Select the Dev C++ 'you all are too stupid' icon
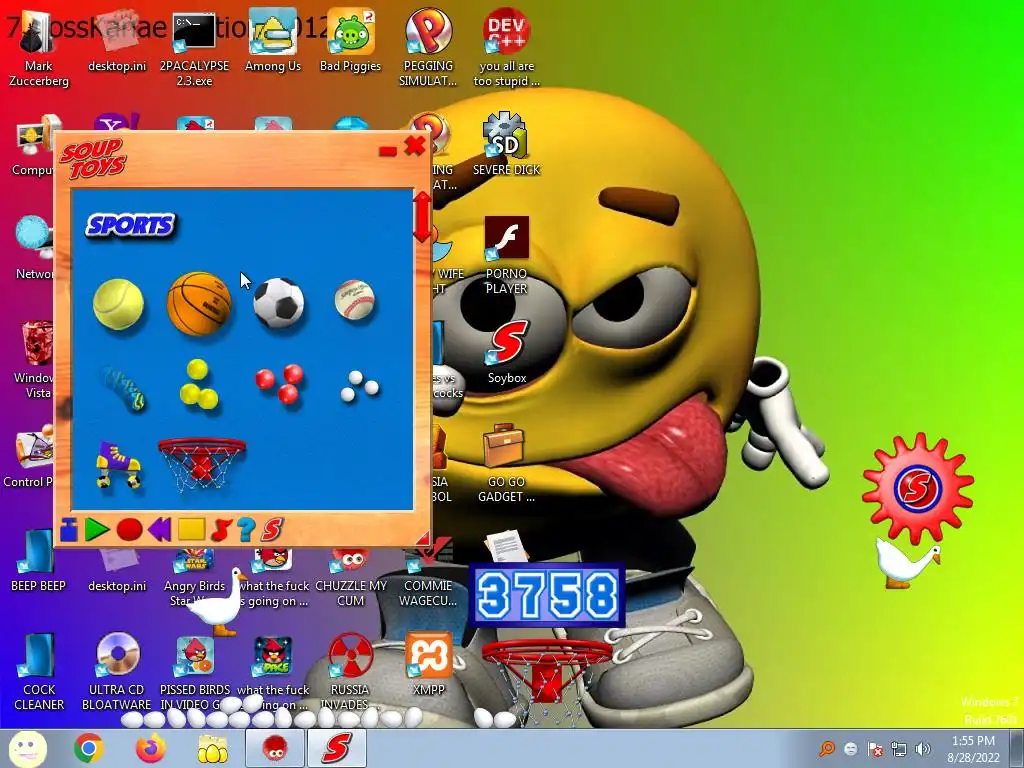1024x768 pixels. point(506,48)
